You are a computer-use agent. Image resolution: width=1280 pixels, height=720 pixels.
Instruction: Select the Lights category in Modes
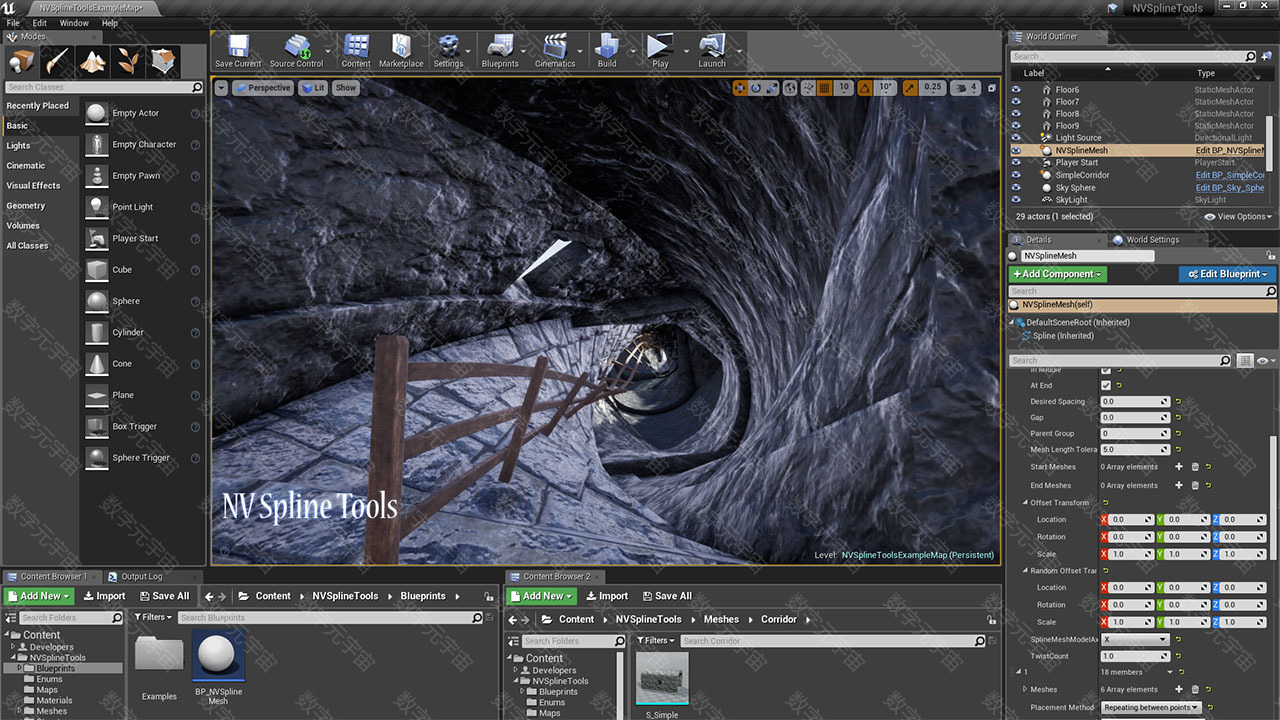[19, 146]
